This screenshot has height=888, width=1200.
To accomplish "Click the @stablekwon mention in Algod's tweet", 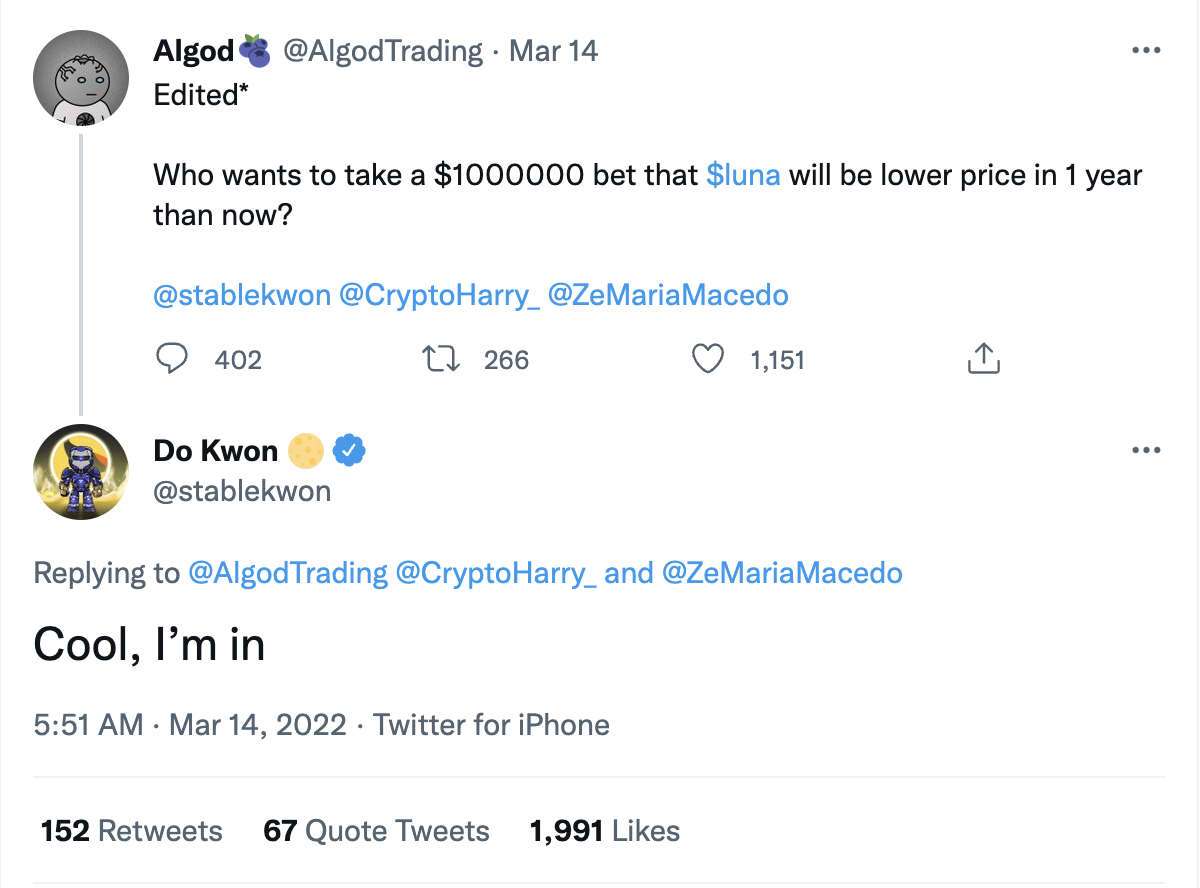I will 242,295.
